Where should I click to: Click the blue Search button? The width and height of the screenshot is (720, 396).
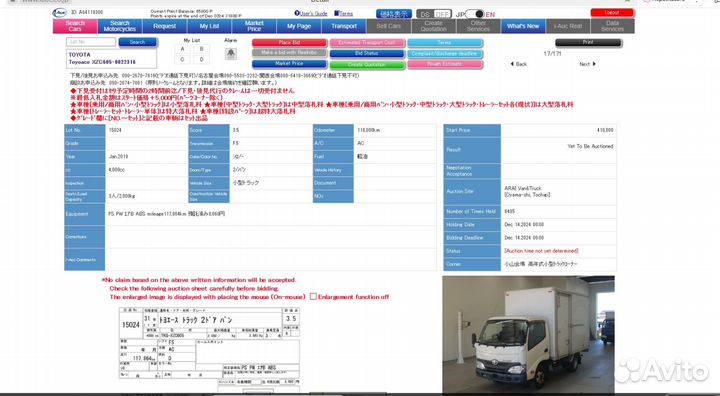tap(137, 42)
